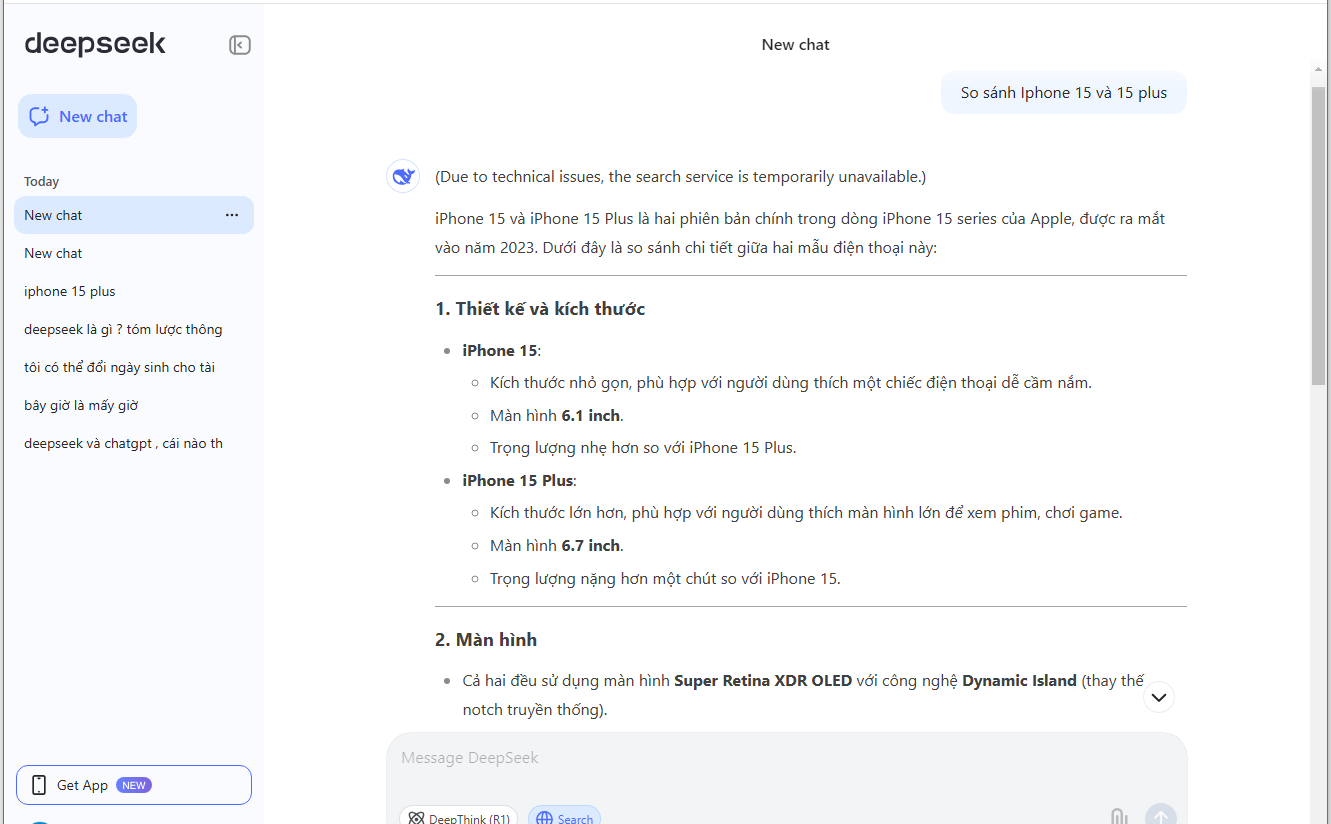The height and width of the screenshot is (824, 1331).
Task: Click the heading '2. Màn hình'
Action: 486,640
